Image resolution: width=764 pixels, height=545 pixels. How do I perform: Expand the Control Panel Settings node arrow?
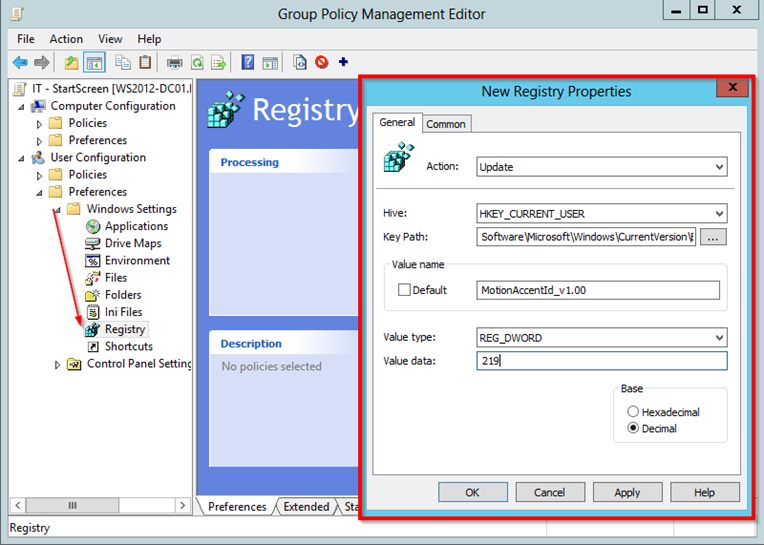point(57,364)
